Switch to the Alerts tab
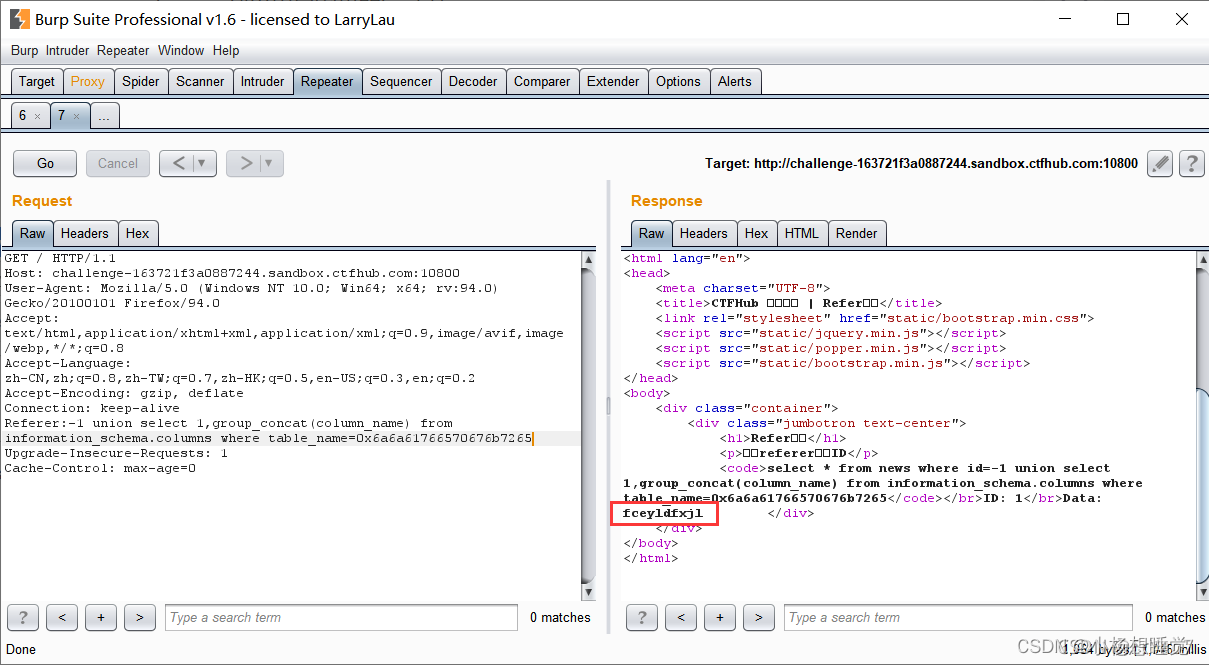1209x665 pixels. (x=735, y=82)
